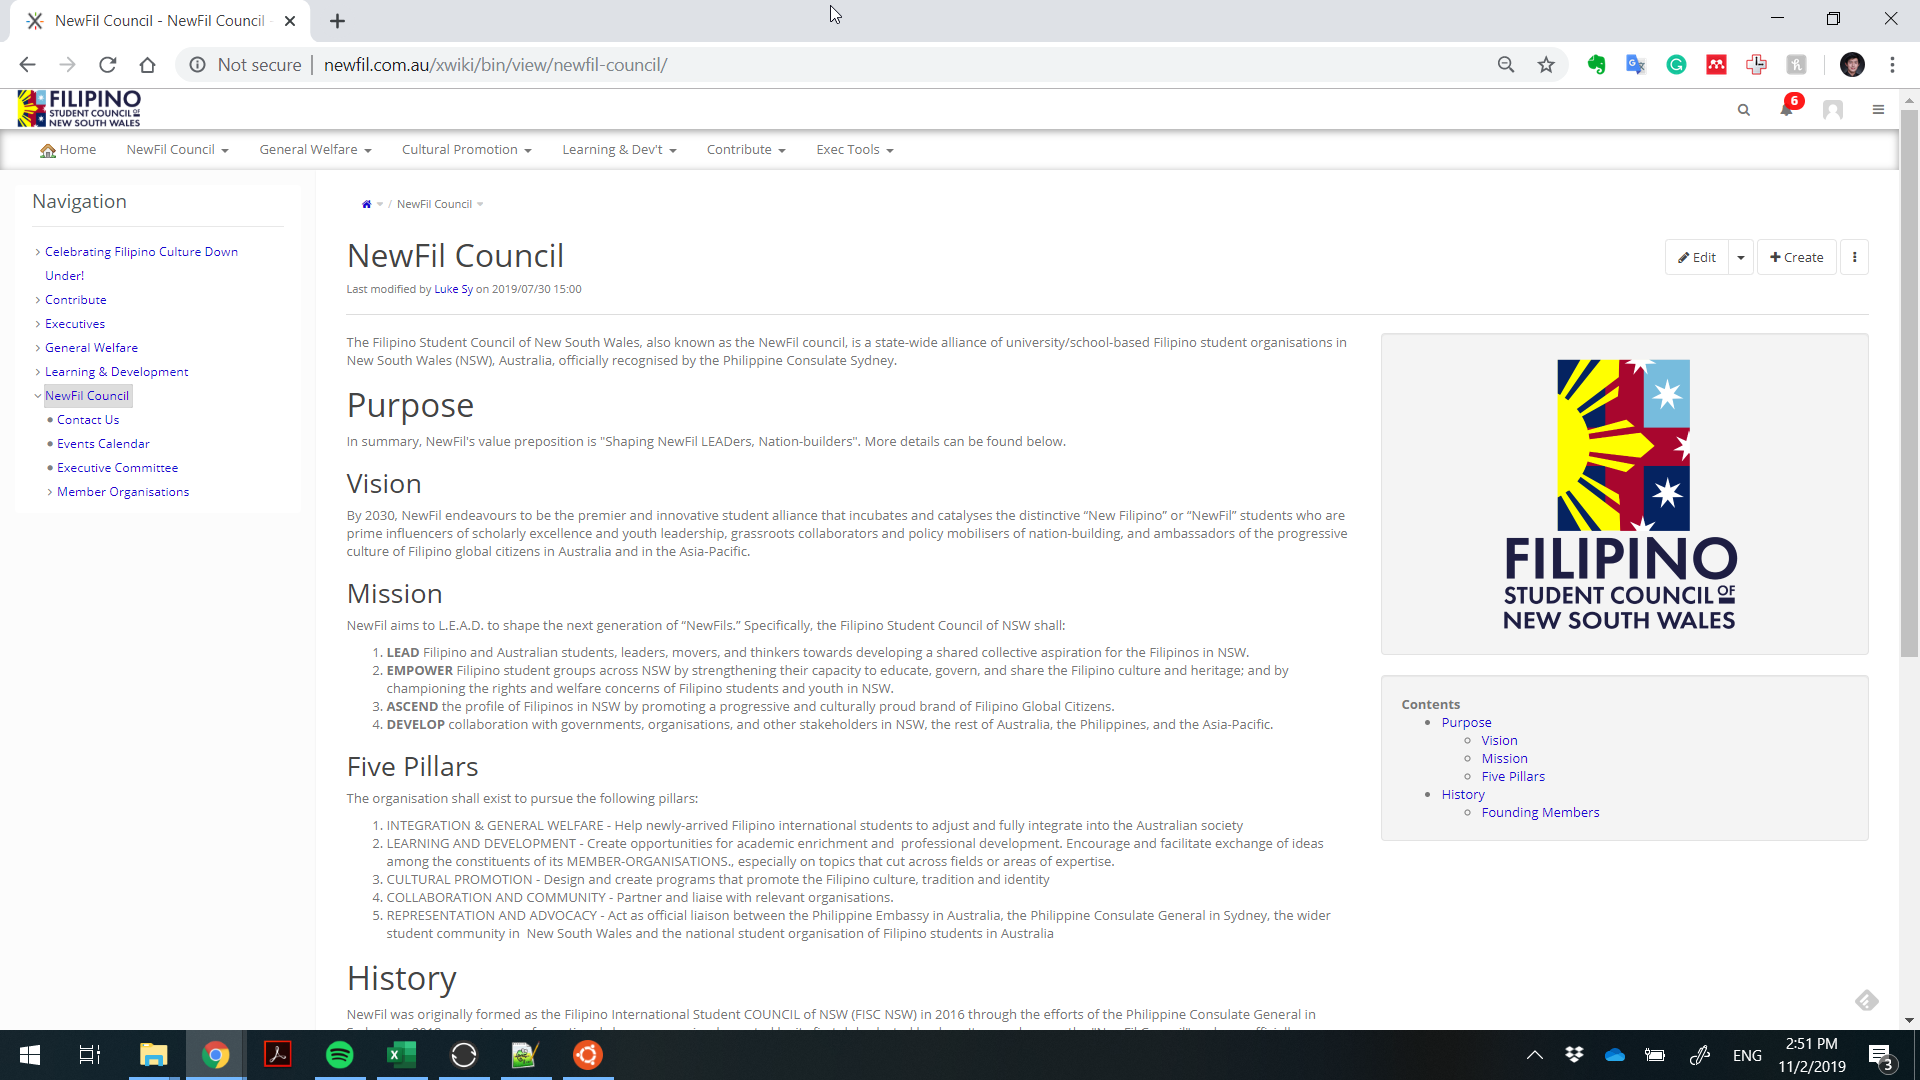Open Excel from the taskbar

point(402,1055)
